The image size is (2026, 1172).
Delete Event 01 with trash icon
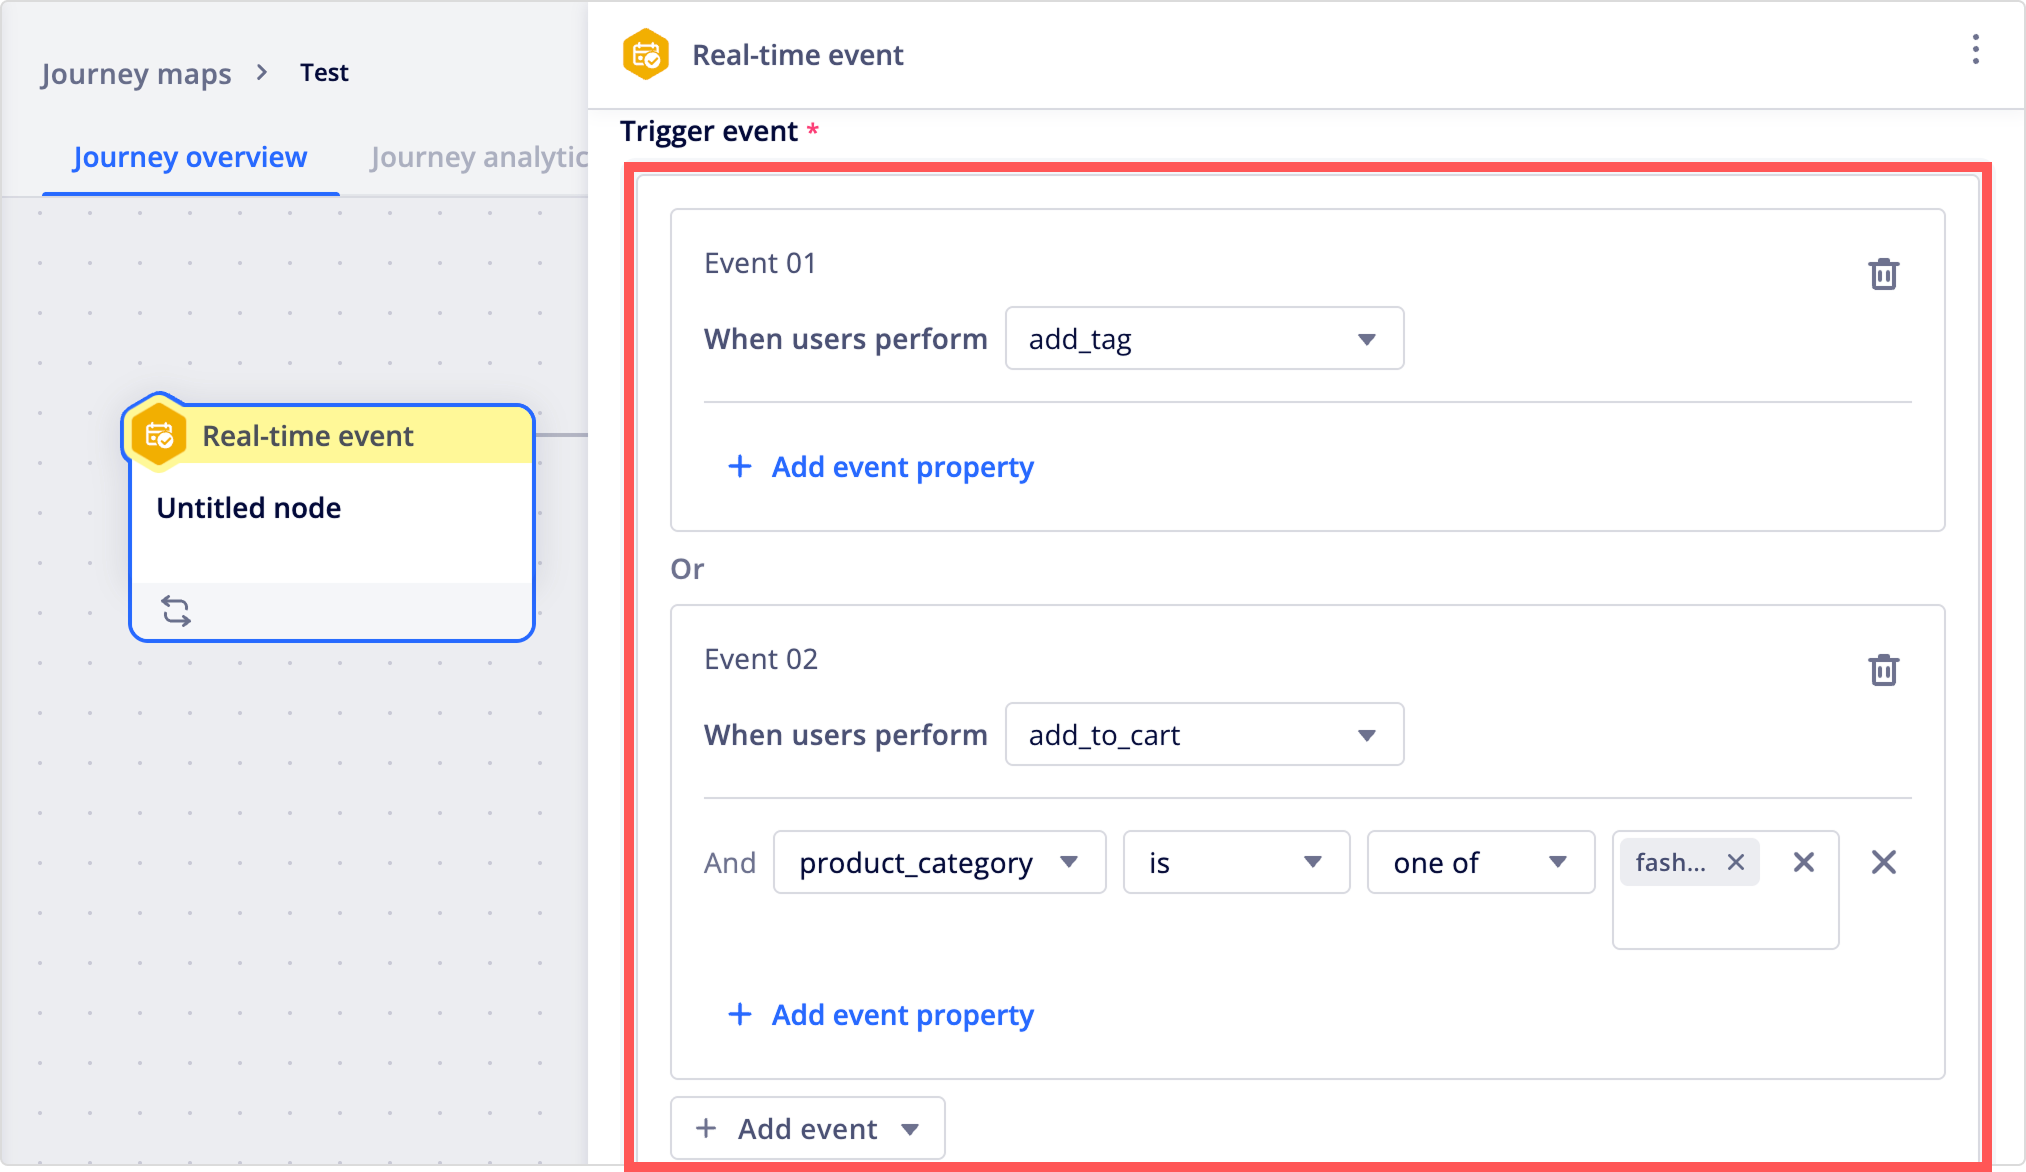tap(1883, 274)
